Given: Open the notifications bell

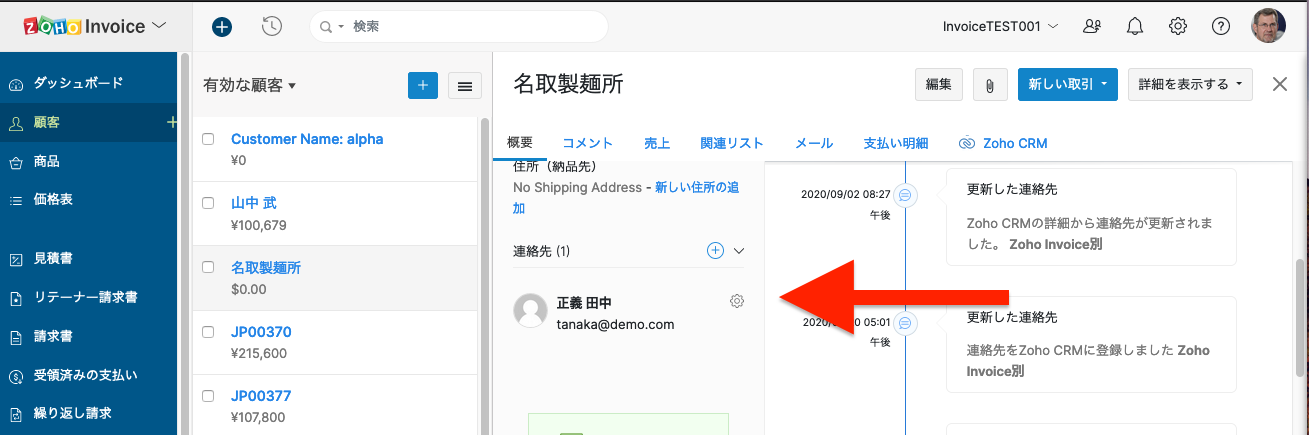Looking at the screenshot, I should tap(1134, 27).
